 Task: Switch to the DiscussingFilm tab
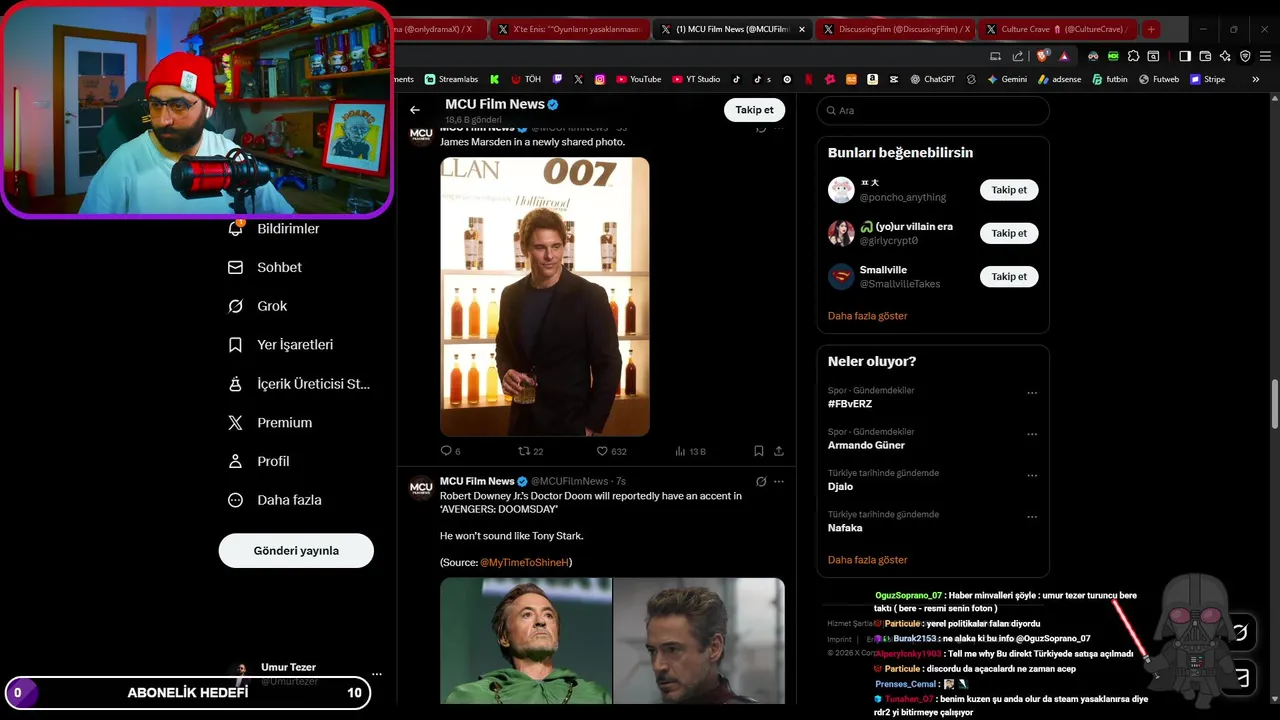pyautogui.click(x=896, y=29)
